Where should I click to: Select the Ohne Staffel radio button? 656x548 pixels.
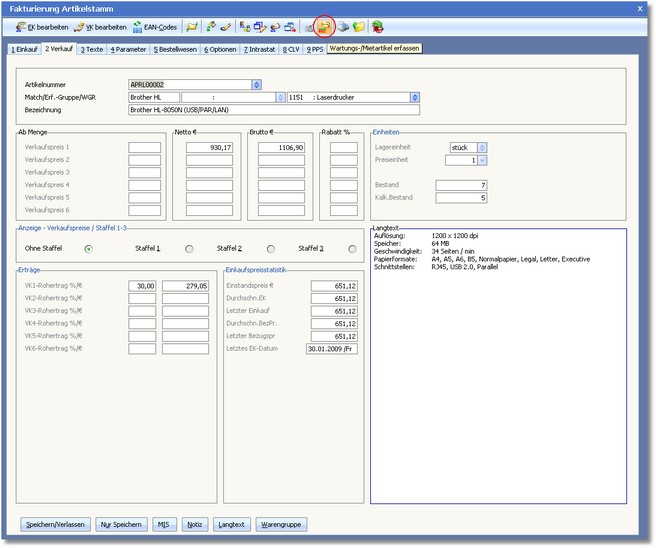[91, 249]
